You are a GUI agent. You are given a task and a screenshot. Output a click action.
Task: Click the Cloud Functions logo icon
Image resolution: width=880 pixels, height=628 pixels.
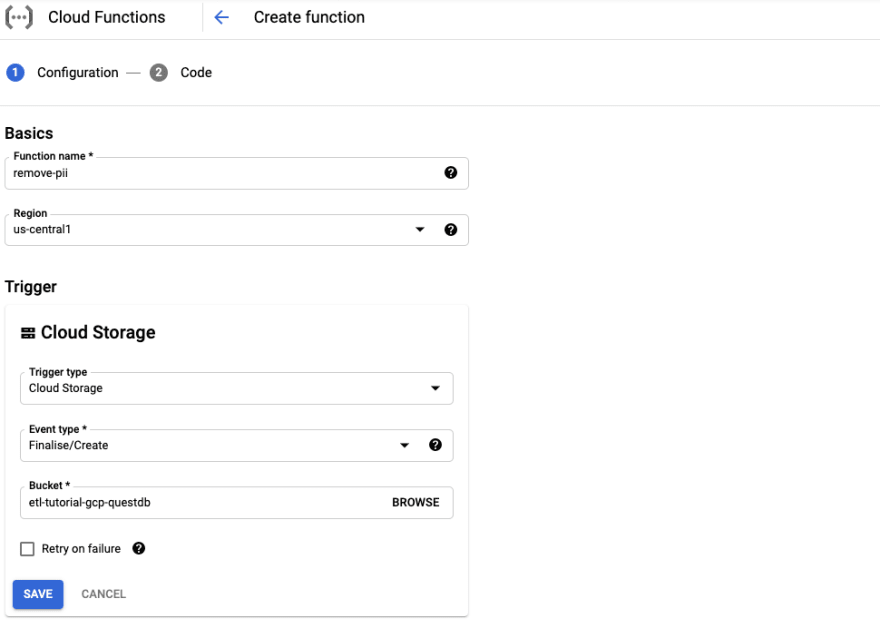pos(19,17)
